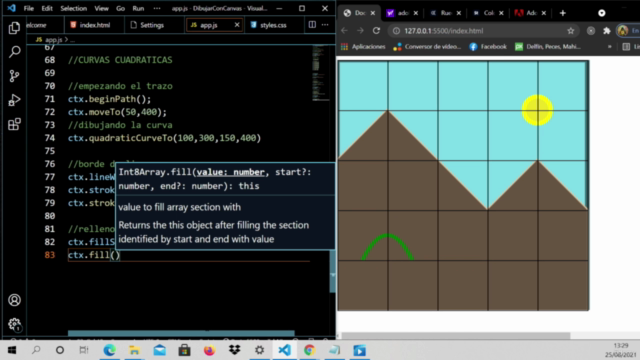The image size is (640, 360).
Task: Click the VS Code logo icon
Action: (x=11, y=8)
